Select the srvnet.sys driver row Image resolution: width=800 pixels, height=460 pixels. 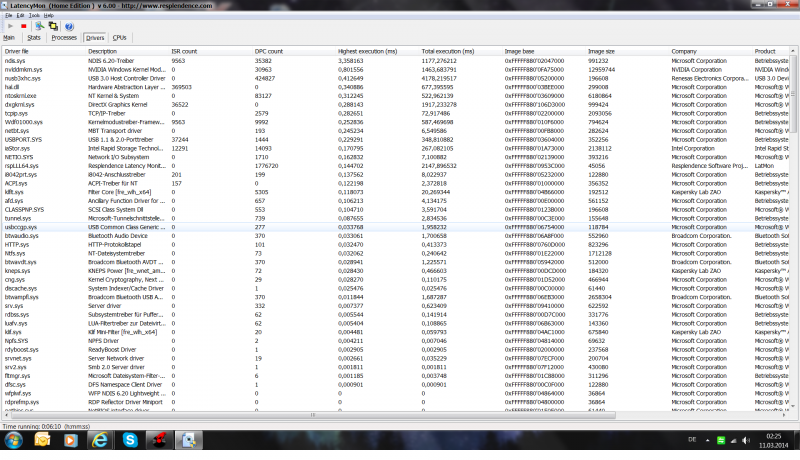[x=395, y=359]
